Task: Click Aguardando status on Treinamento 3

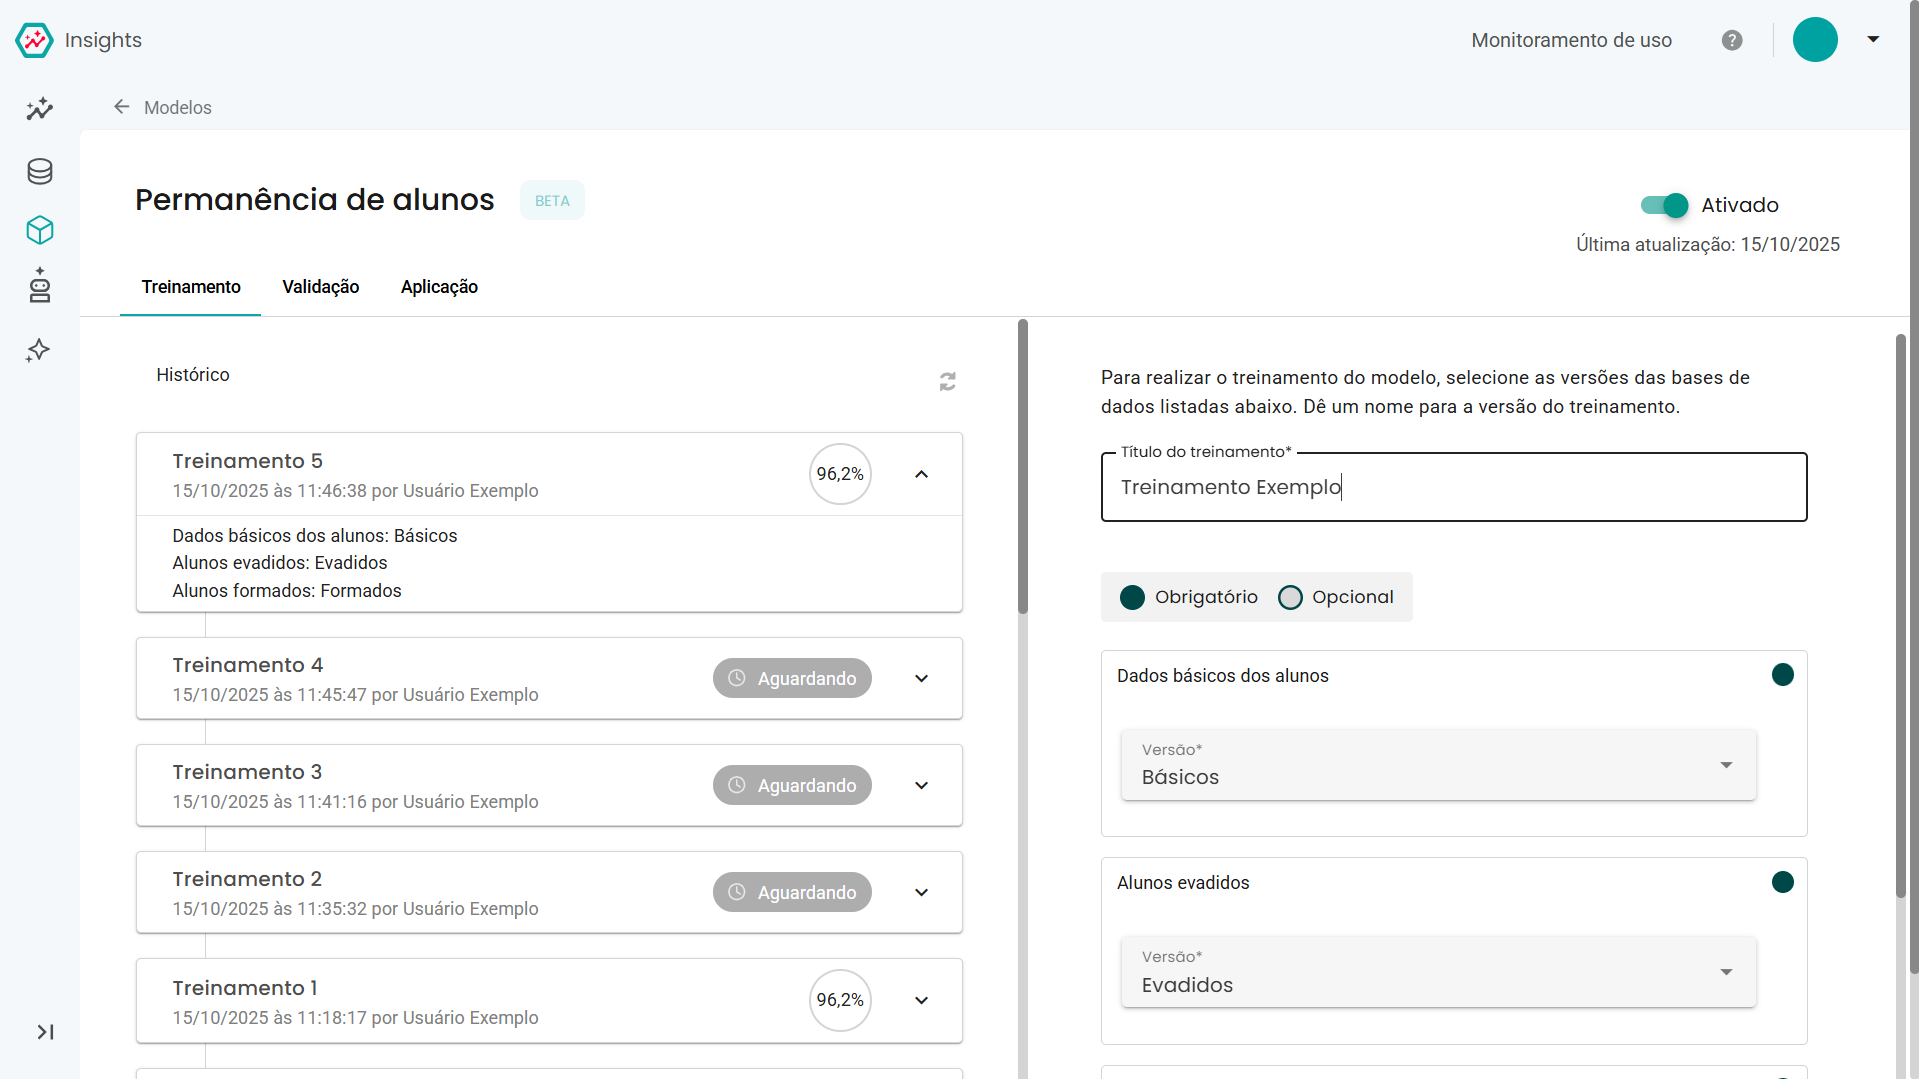Action: (792, 785)
